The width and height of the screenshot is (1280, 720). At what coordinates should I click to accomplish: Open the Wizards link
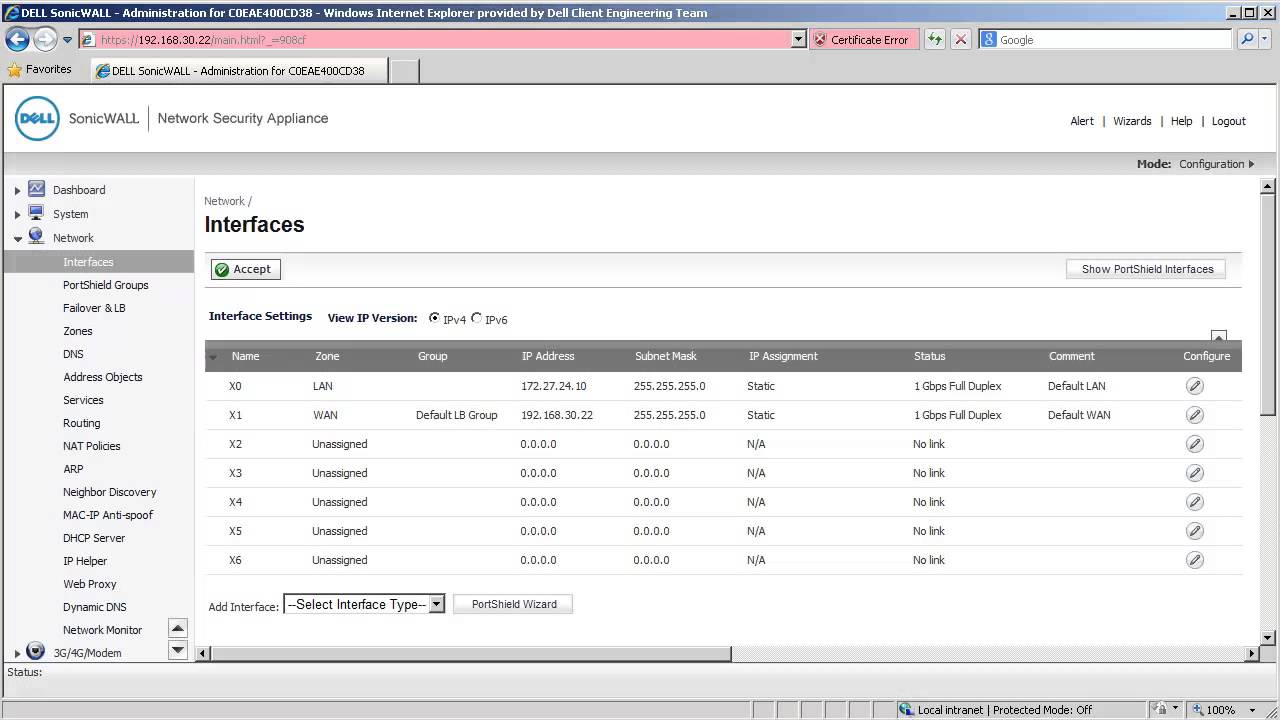1132,121
